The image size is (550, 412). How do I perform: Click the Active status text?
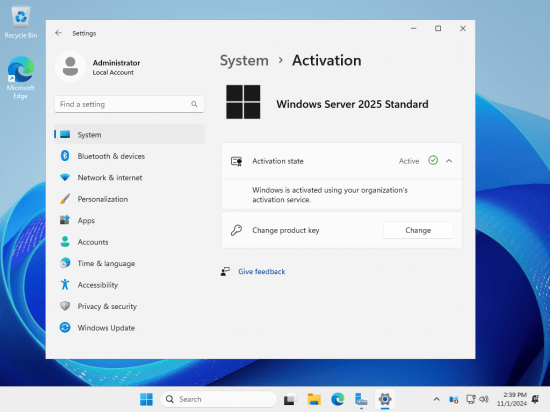[x=409, y=161]
